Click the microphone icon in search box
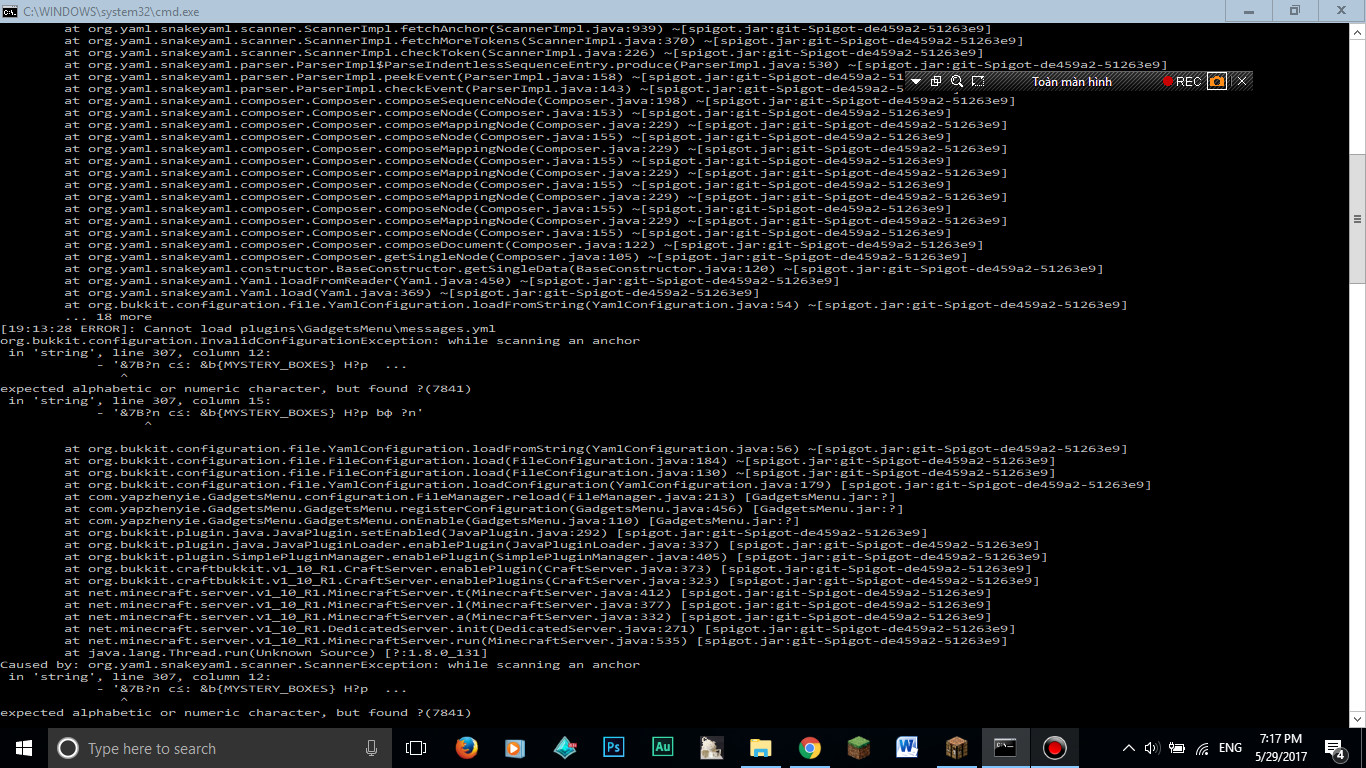Image resolution: width=1366 pixels, height=768 pixels. (x=372, y=748)
